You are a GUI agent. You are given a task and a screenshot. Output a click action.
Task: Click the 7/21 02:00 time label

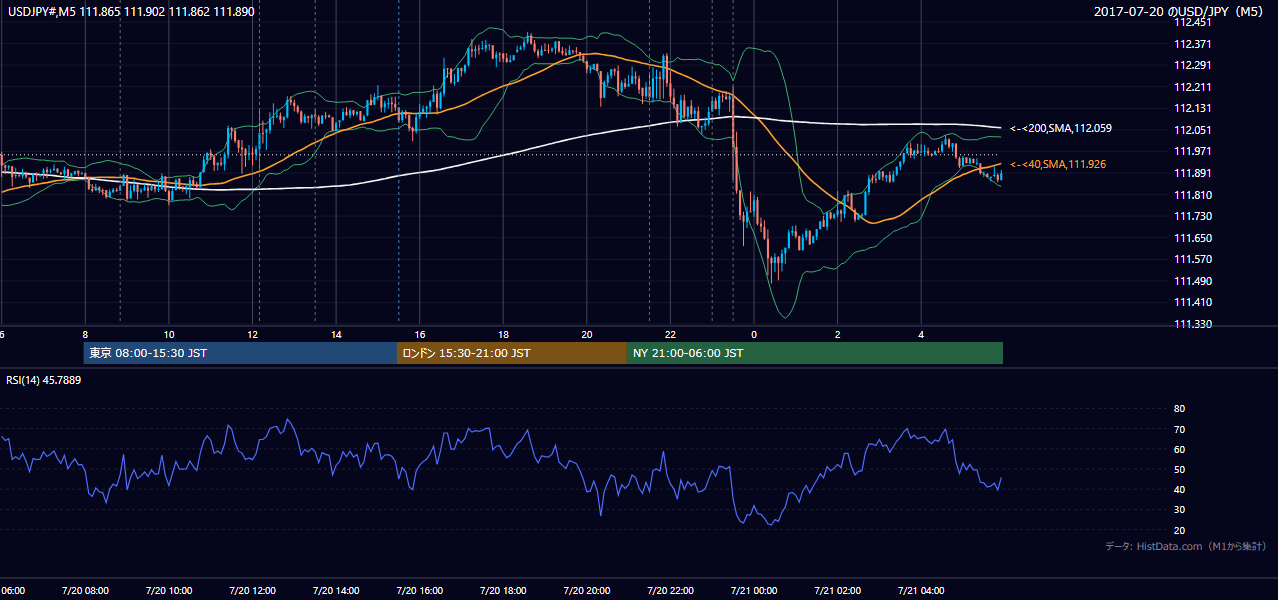click(838, 591)
